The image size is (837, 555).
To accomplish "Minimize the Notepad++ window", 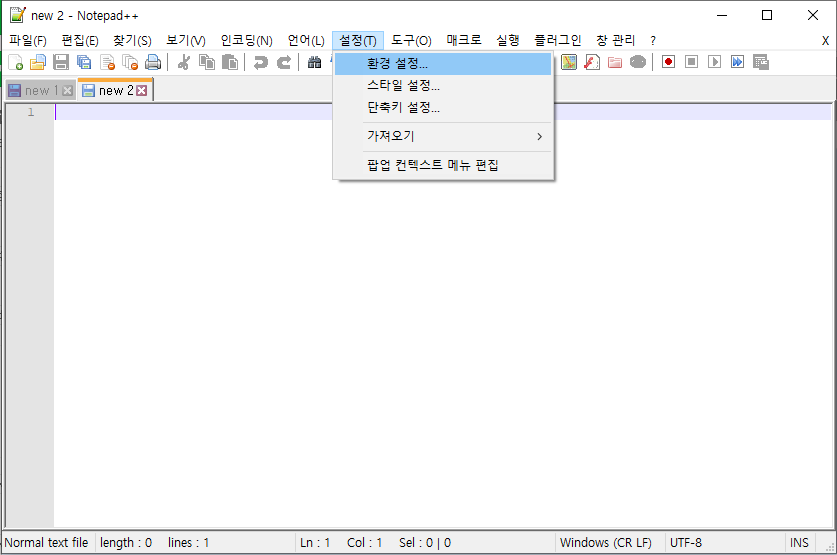I will point(722,15).
